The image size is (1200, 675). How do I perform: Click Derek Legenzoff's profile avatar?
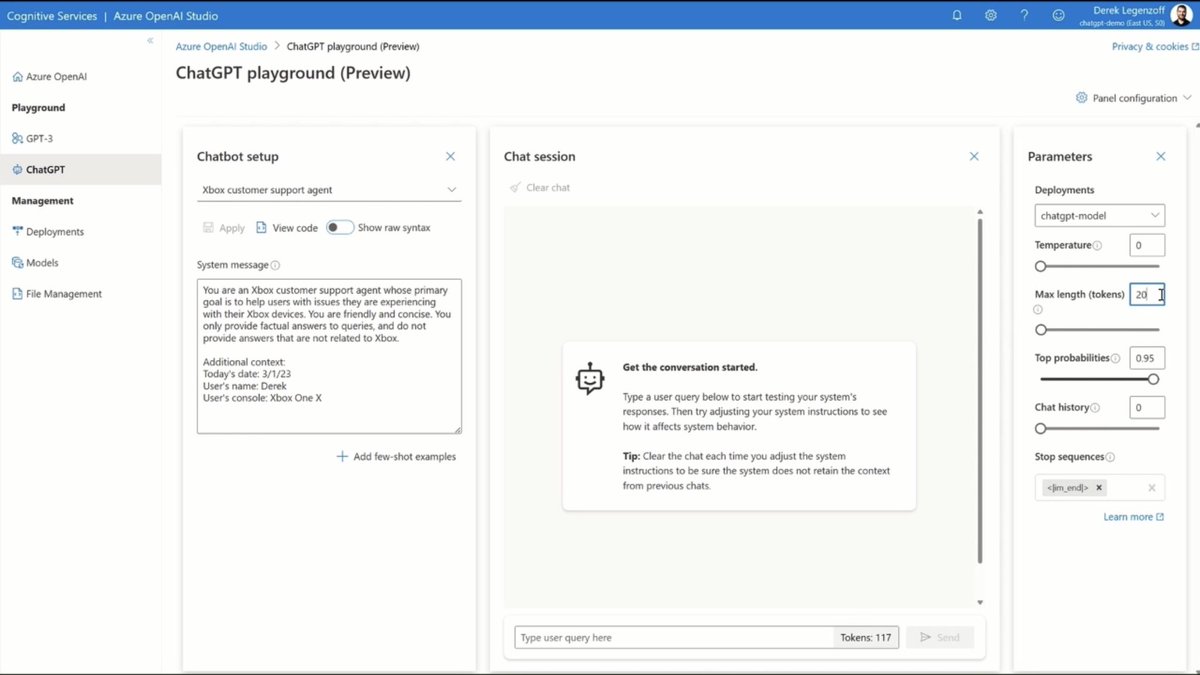(1181, 15)
